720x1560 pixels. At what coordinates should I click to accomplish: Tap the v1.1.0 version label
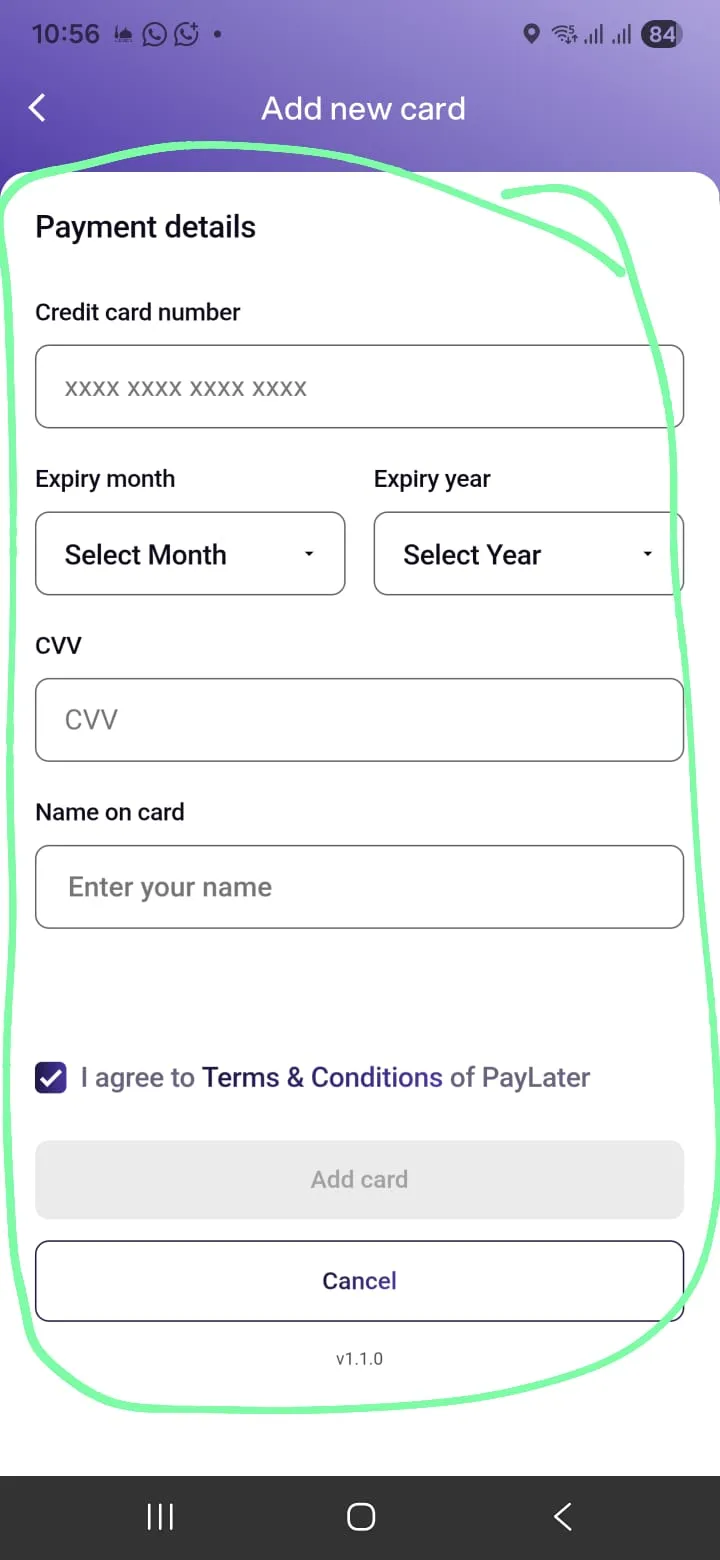click(360, 1359)
